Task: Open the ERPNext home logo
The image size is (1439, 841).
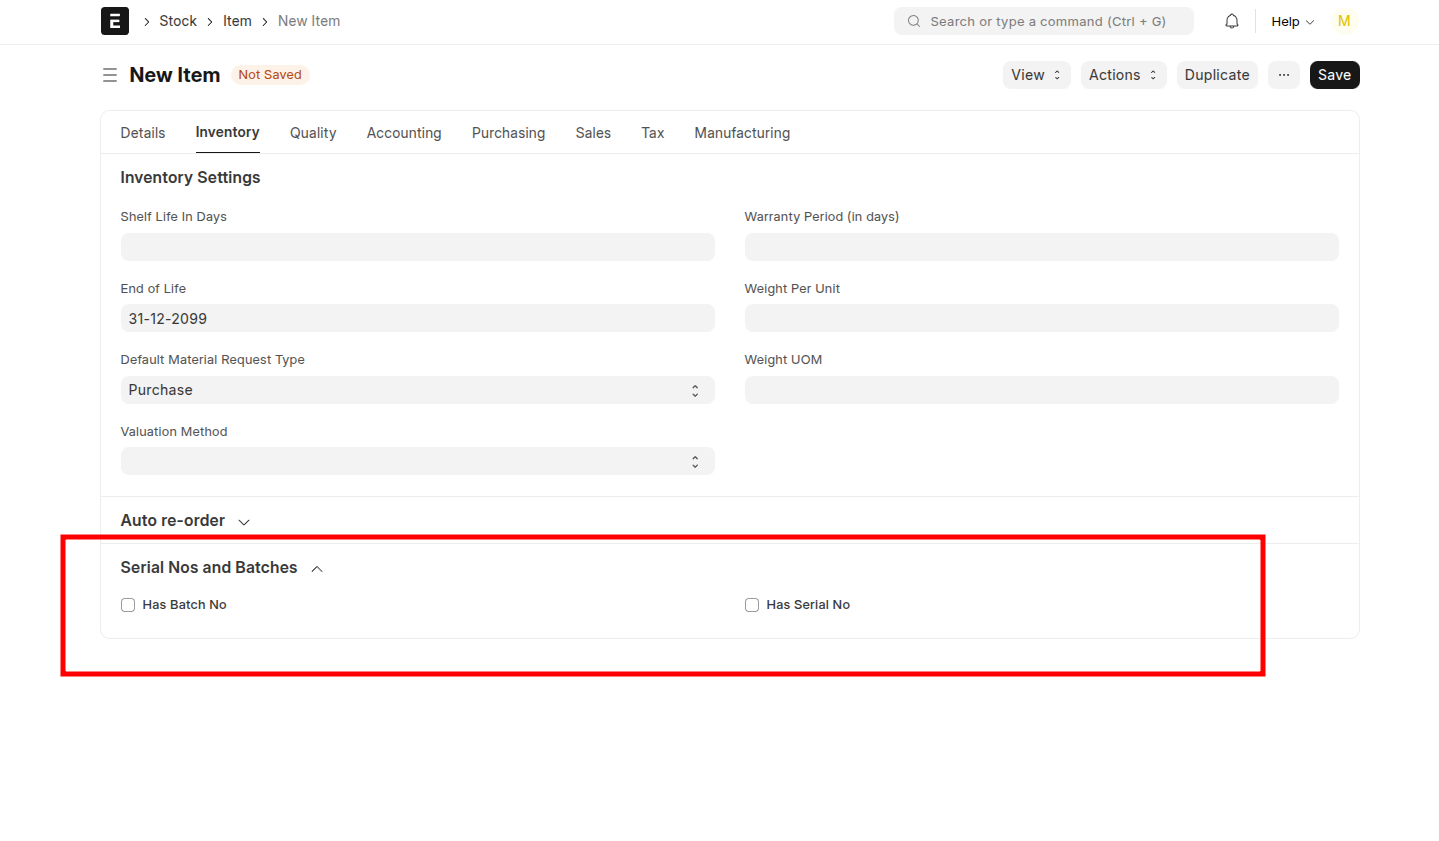Action: (x=115, y=21)
